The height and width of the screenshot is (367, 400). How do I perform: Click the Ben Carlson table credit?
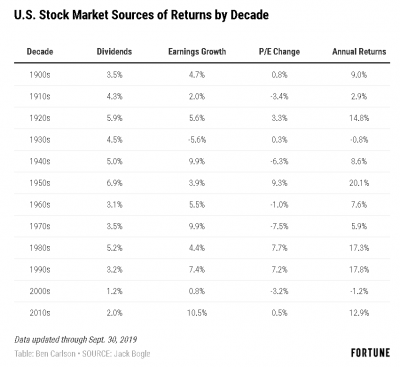point(45,354)
